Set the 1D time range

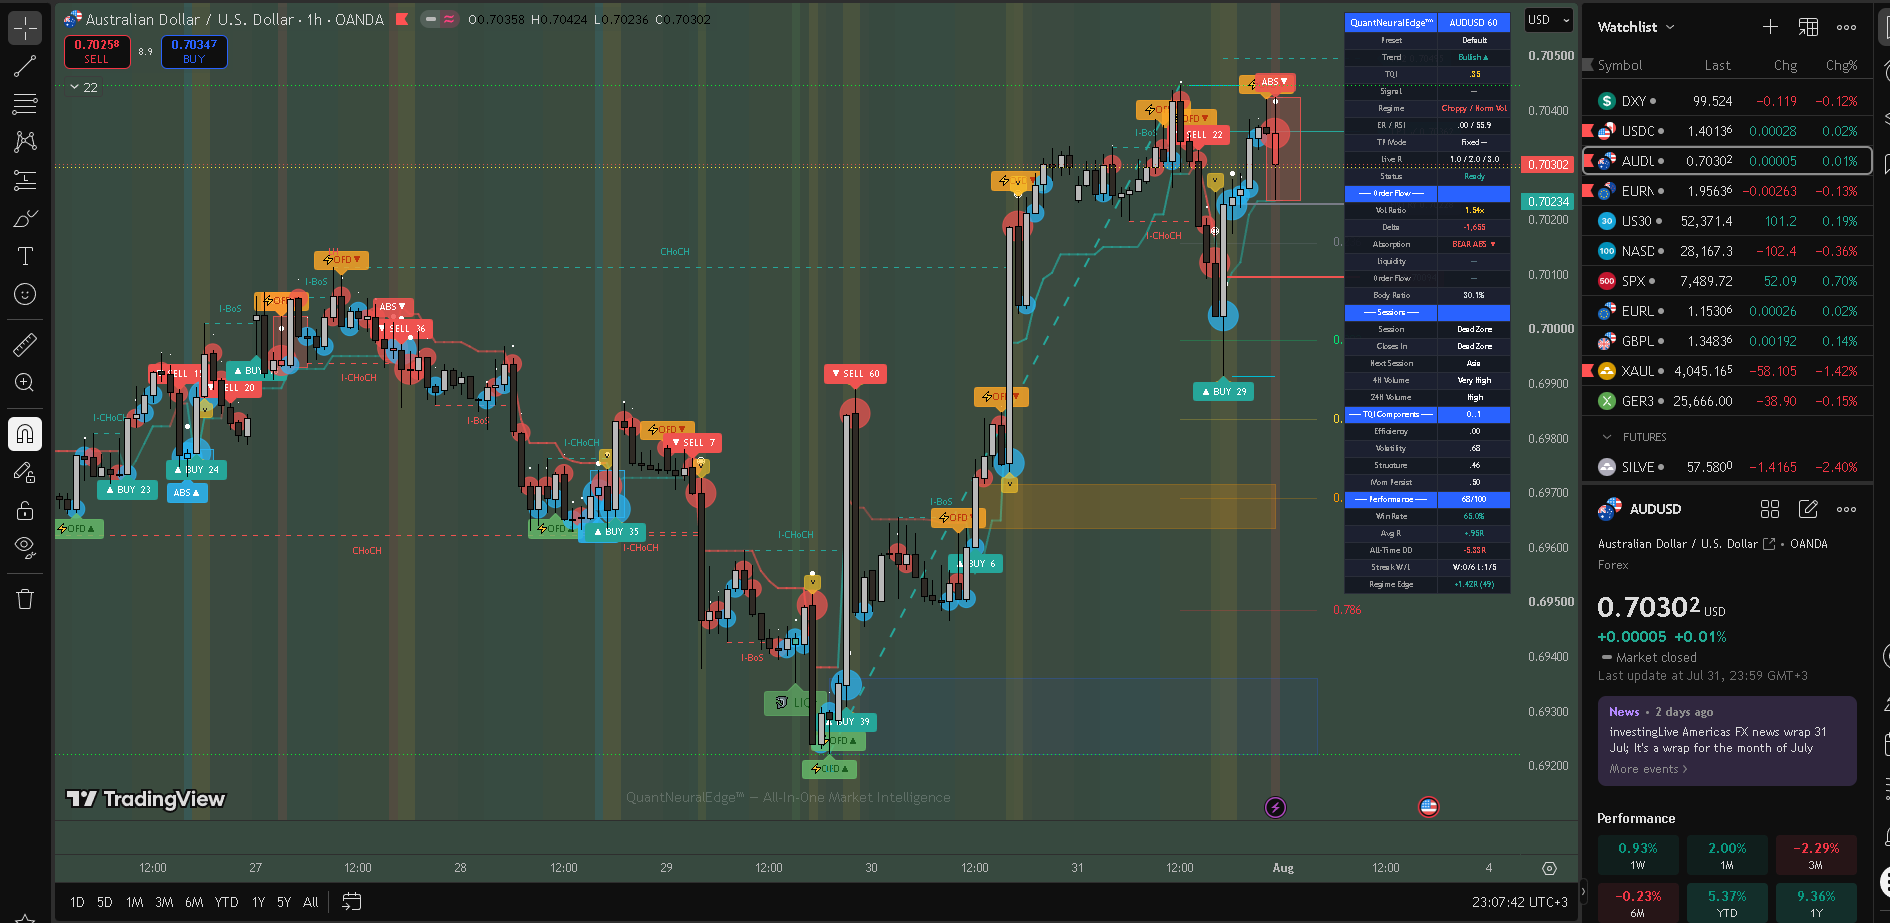[77, 902]
